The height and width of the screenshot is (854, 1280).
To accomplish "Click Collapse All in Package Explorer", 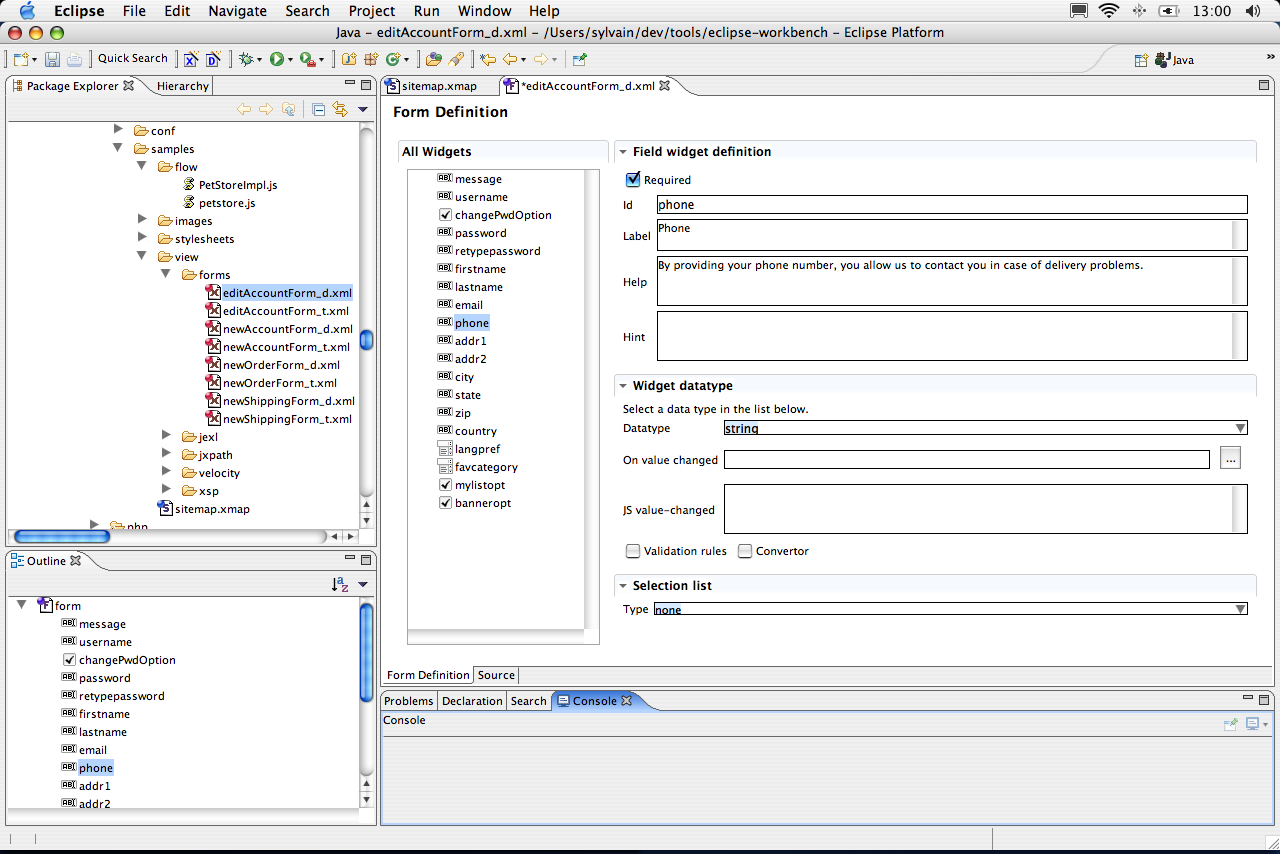I will click(318, 109).
